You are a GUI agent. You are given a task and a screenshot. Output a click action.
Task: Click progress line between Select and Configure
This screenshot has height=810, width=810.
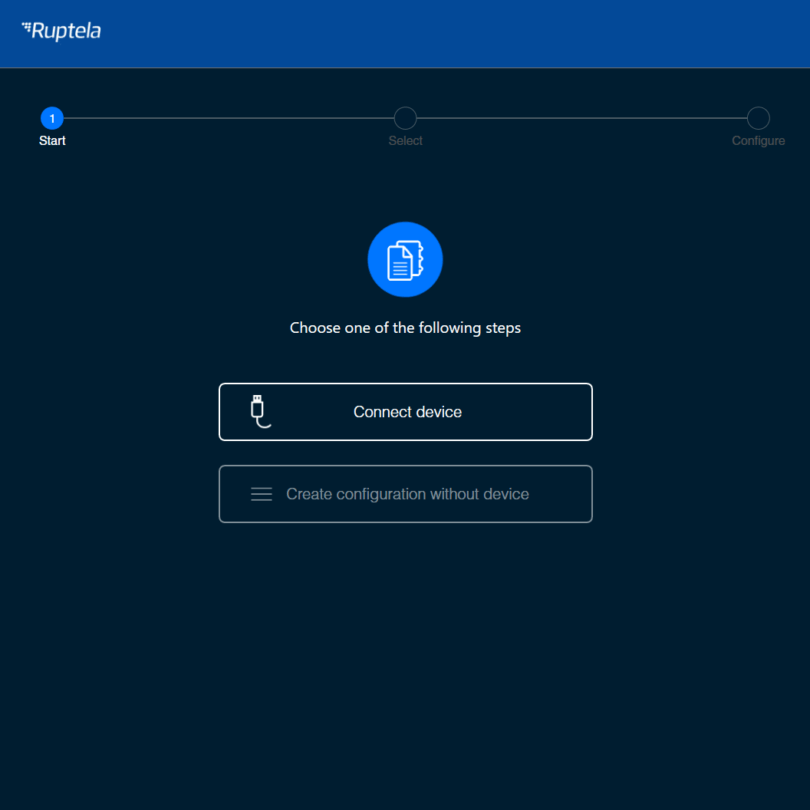click(x=581, y=118)
